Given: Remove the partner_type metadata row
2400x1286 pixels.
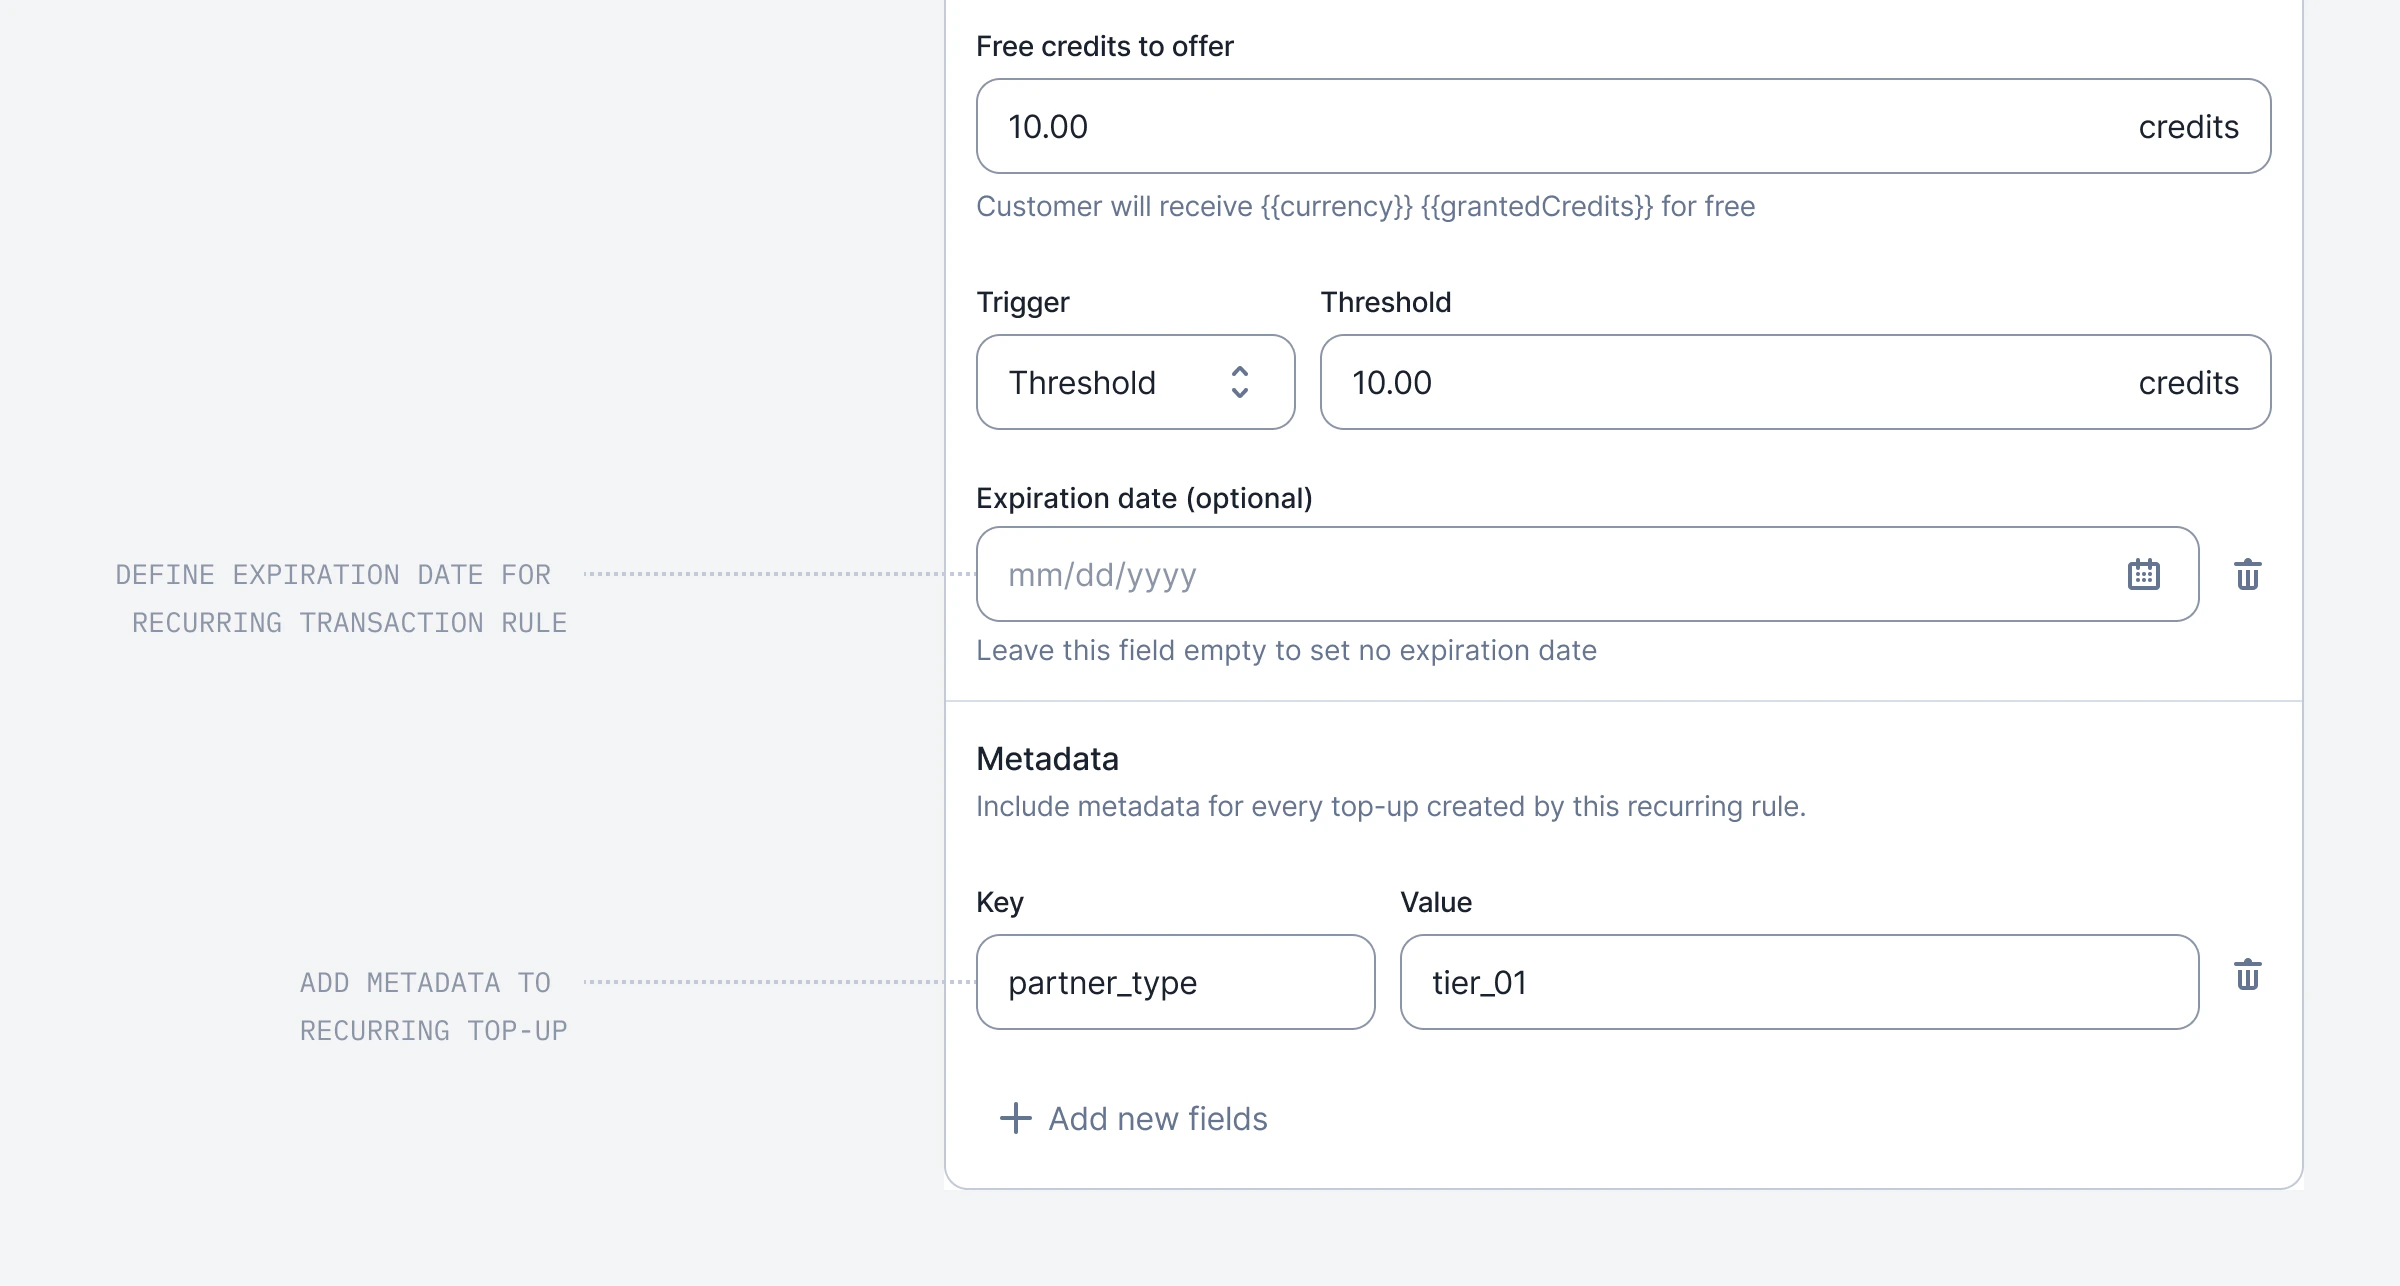Looking at the screenshot, I should [2247, 974].
